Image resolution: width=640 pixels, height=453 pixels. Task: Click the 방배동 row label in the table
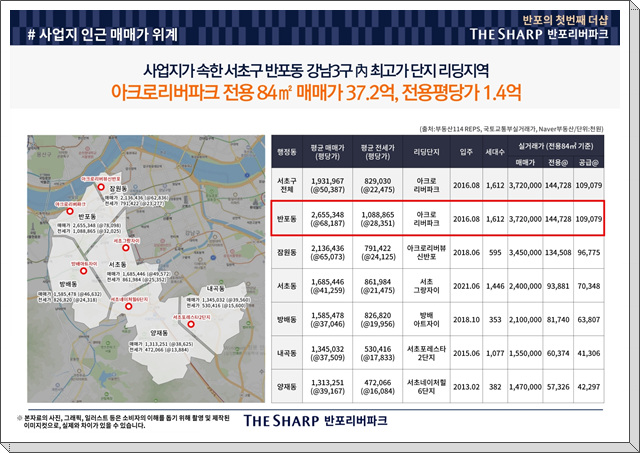tap(287, 320)
